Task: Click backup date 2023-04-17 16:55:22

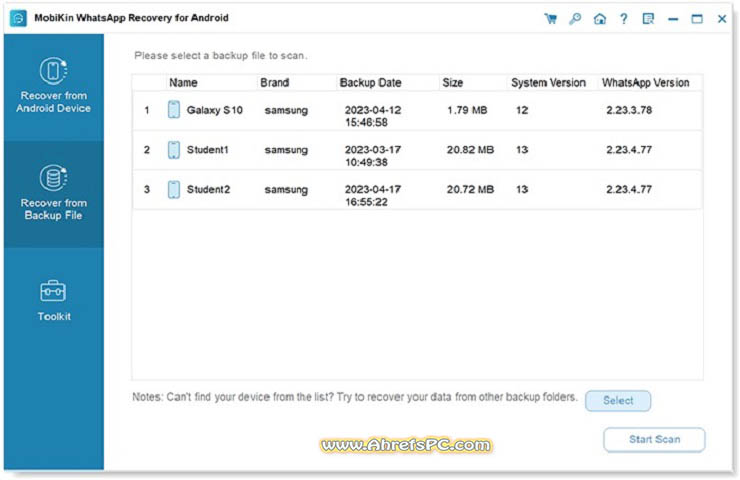Action: [x=373, y=195]
